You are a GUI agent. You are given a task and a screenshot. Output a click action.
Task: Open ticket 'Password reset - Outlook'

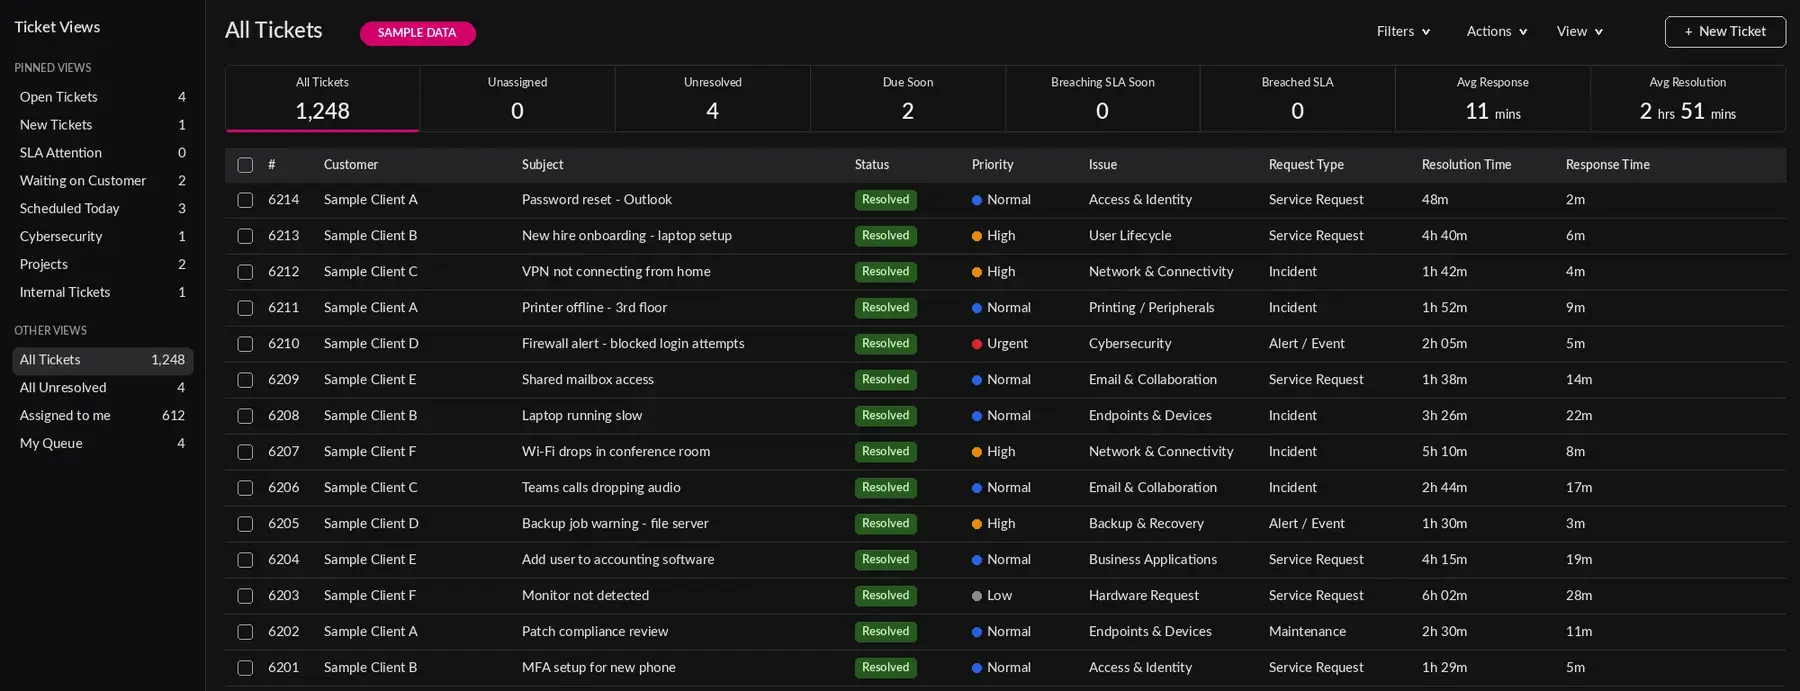click(x=596, y=200)
